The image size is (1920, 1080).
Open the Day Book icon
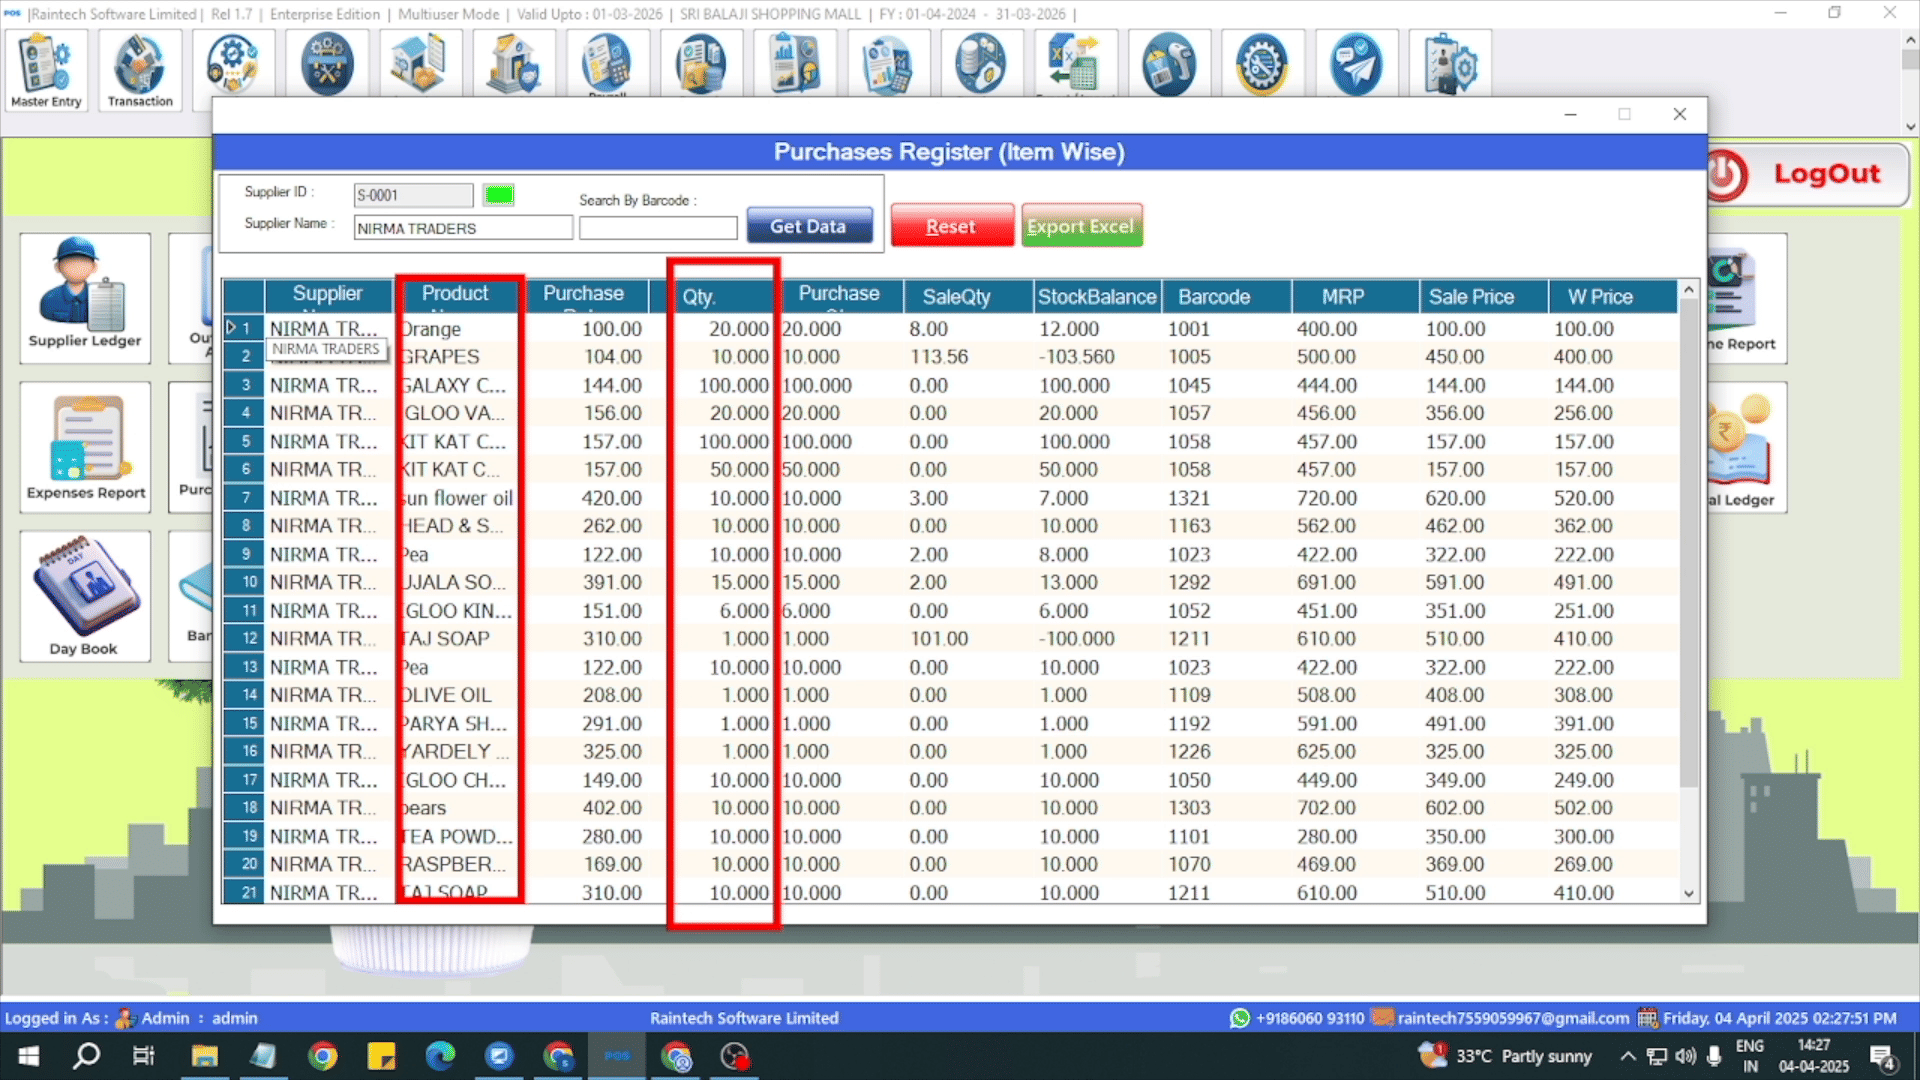click(x=85, y=596)
